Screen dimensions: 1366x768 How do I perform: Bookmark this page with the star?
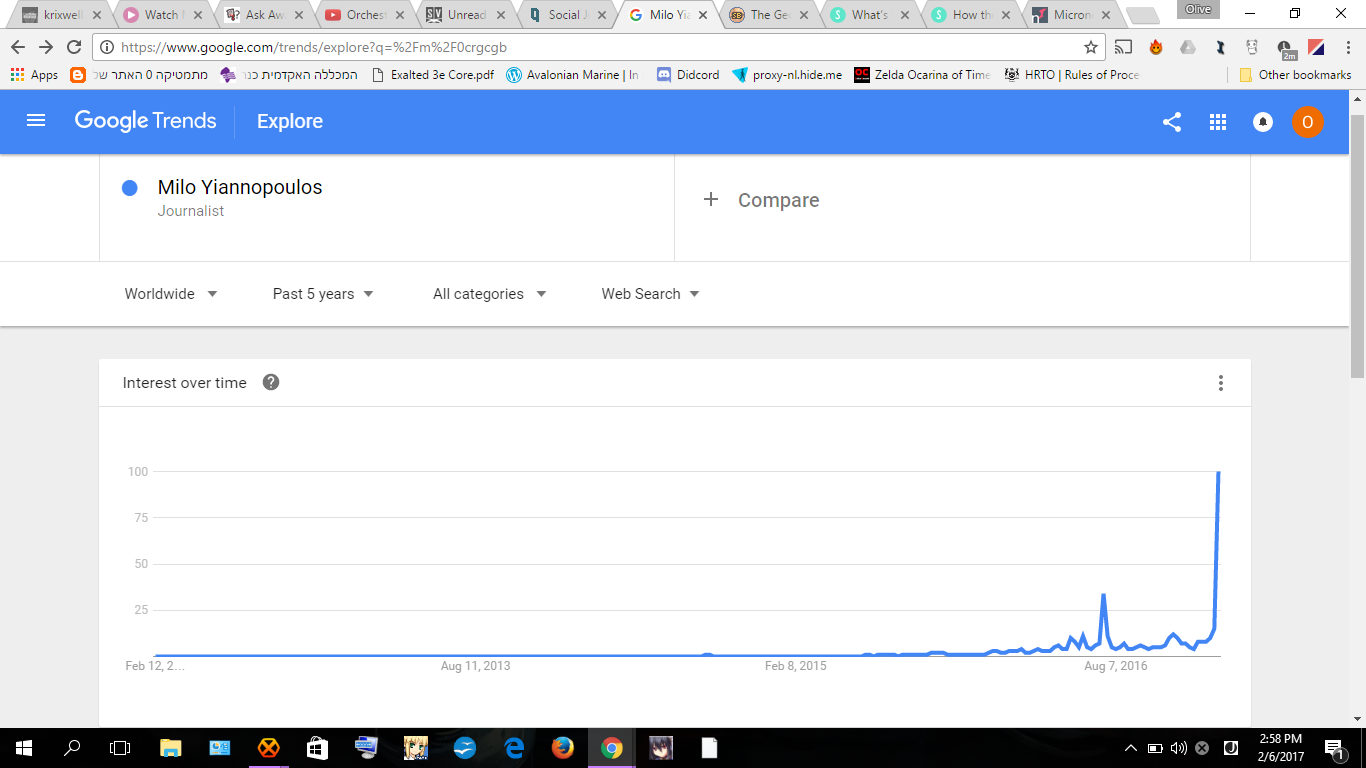(x=1091, y=47)
